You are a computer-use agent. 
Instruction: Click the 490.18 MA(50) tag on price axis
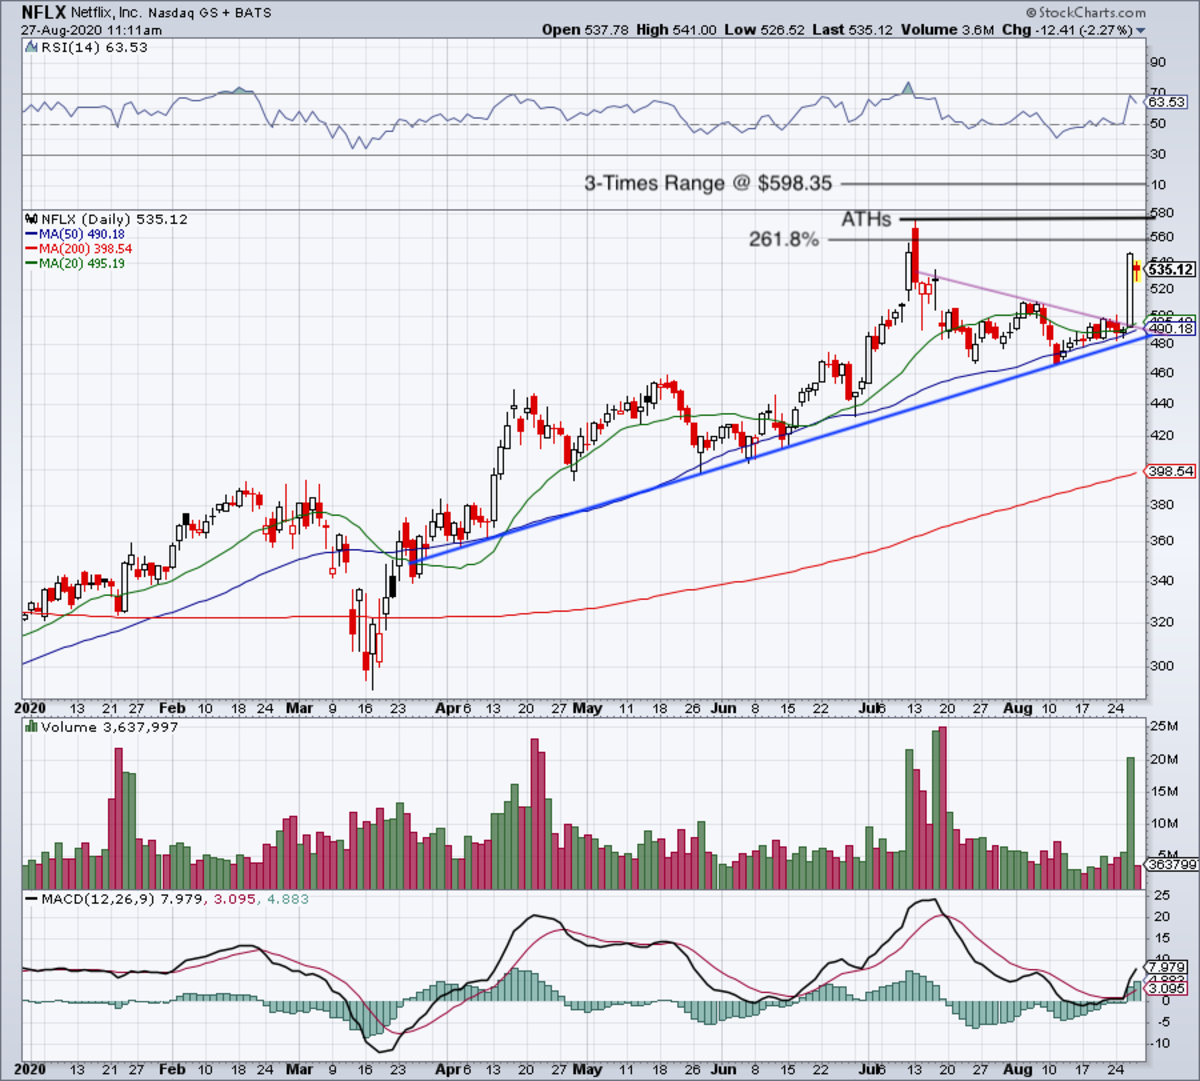tap(1170, 329)
